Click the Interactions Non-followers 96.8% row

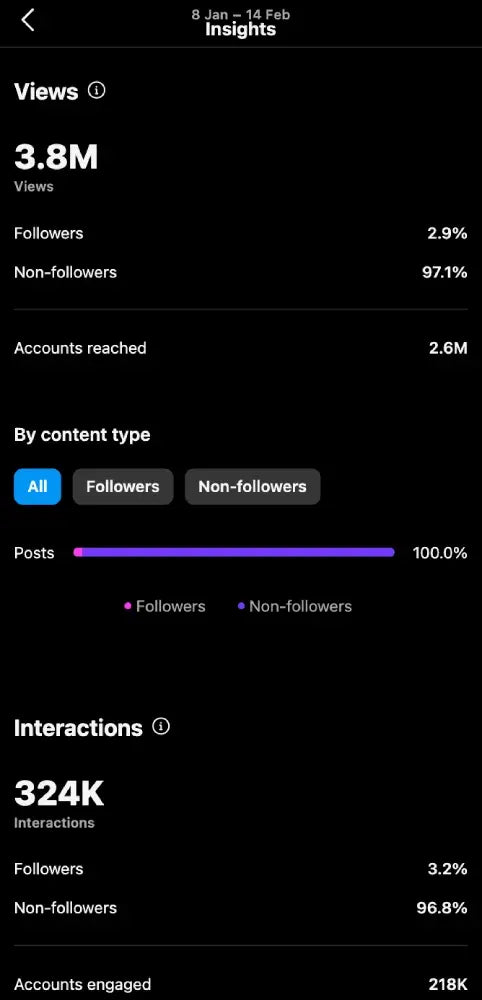tap(241, 908)
